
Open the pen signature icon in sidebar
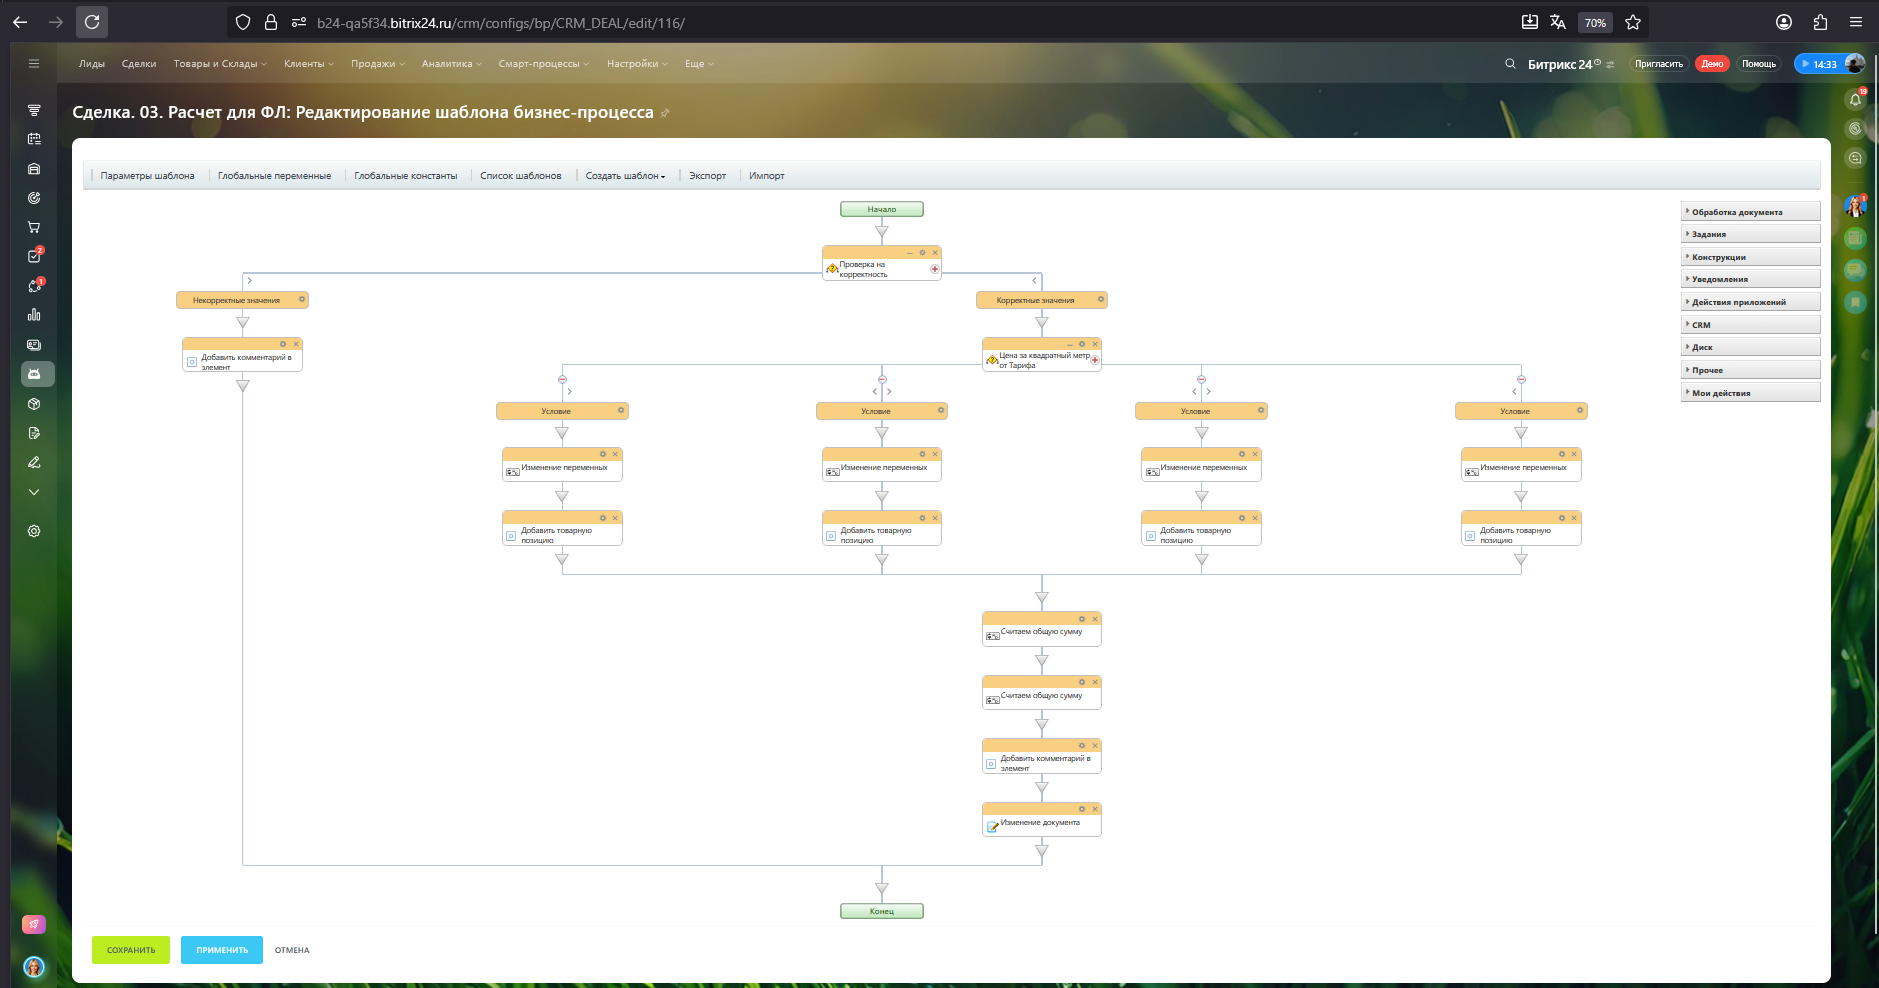coord(34,462)
